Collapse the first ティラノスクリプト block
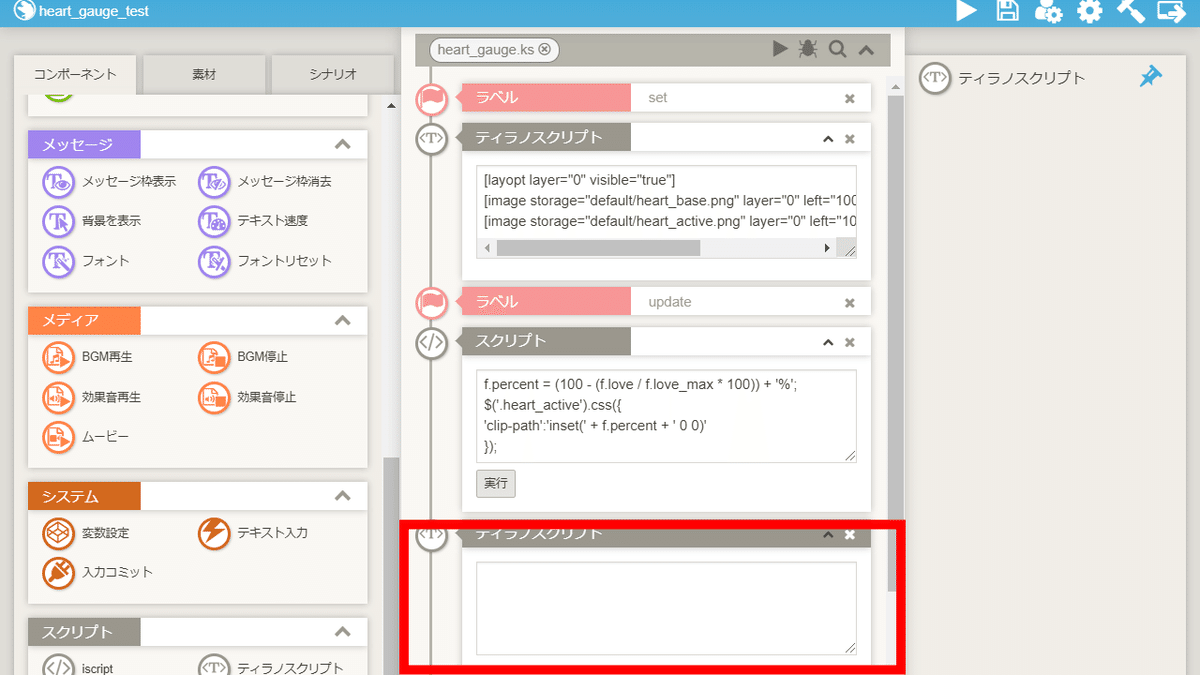 (828, 138)
